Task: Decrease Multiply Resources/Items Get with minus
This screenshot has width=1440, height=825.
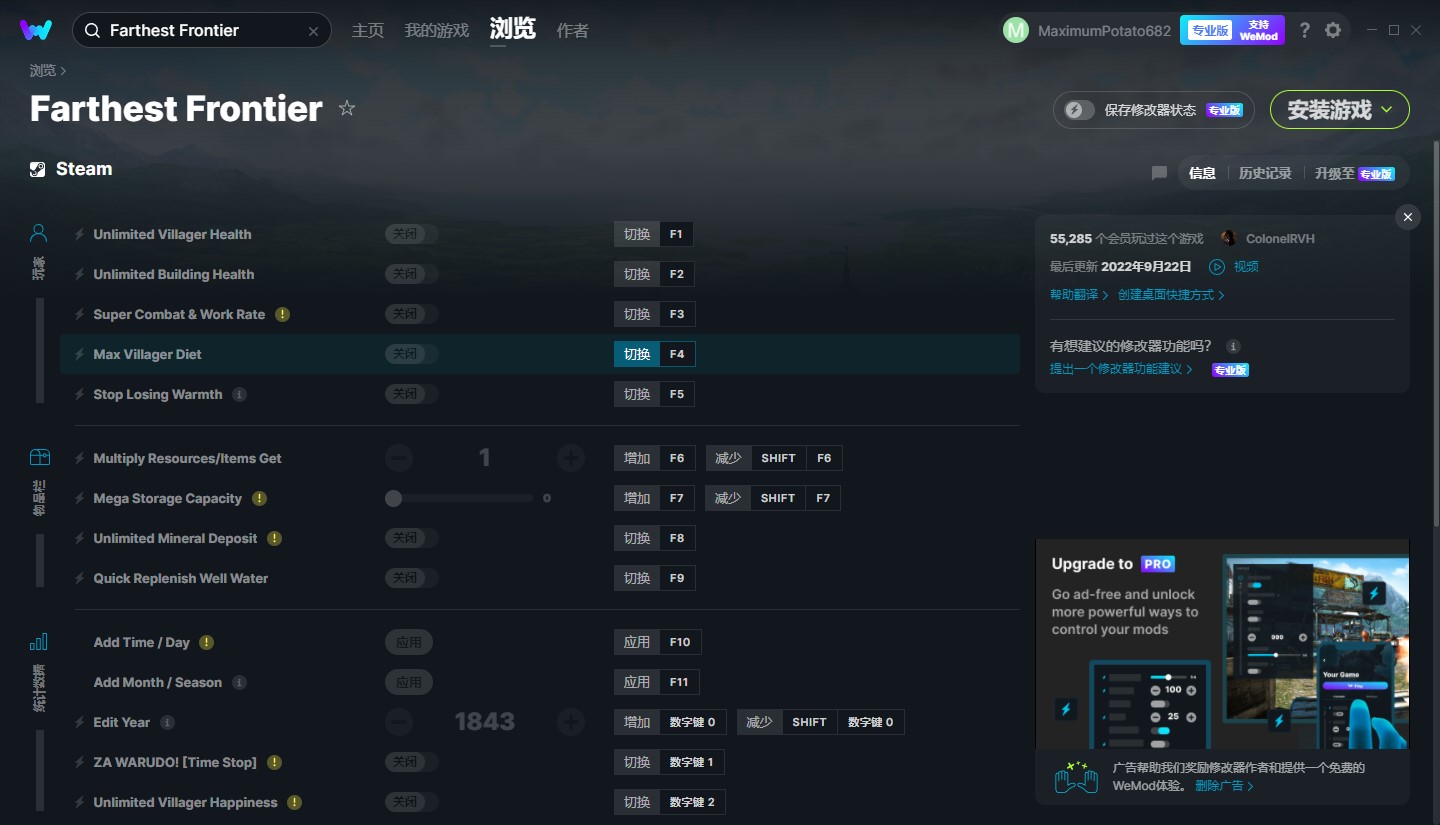Action: pos(399,458)
